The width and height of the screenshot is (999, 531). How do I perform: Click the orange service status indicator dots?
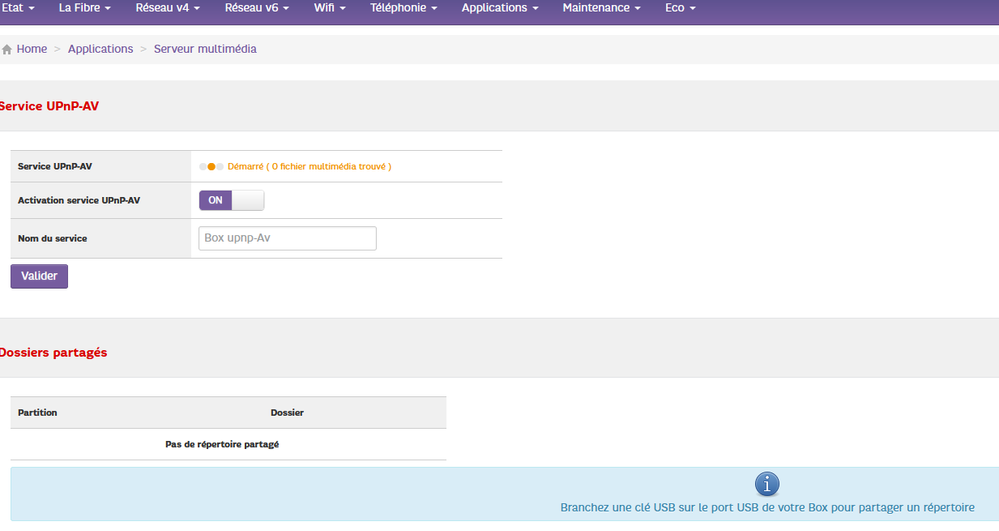[211, 167]
